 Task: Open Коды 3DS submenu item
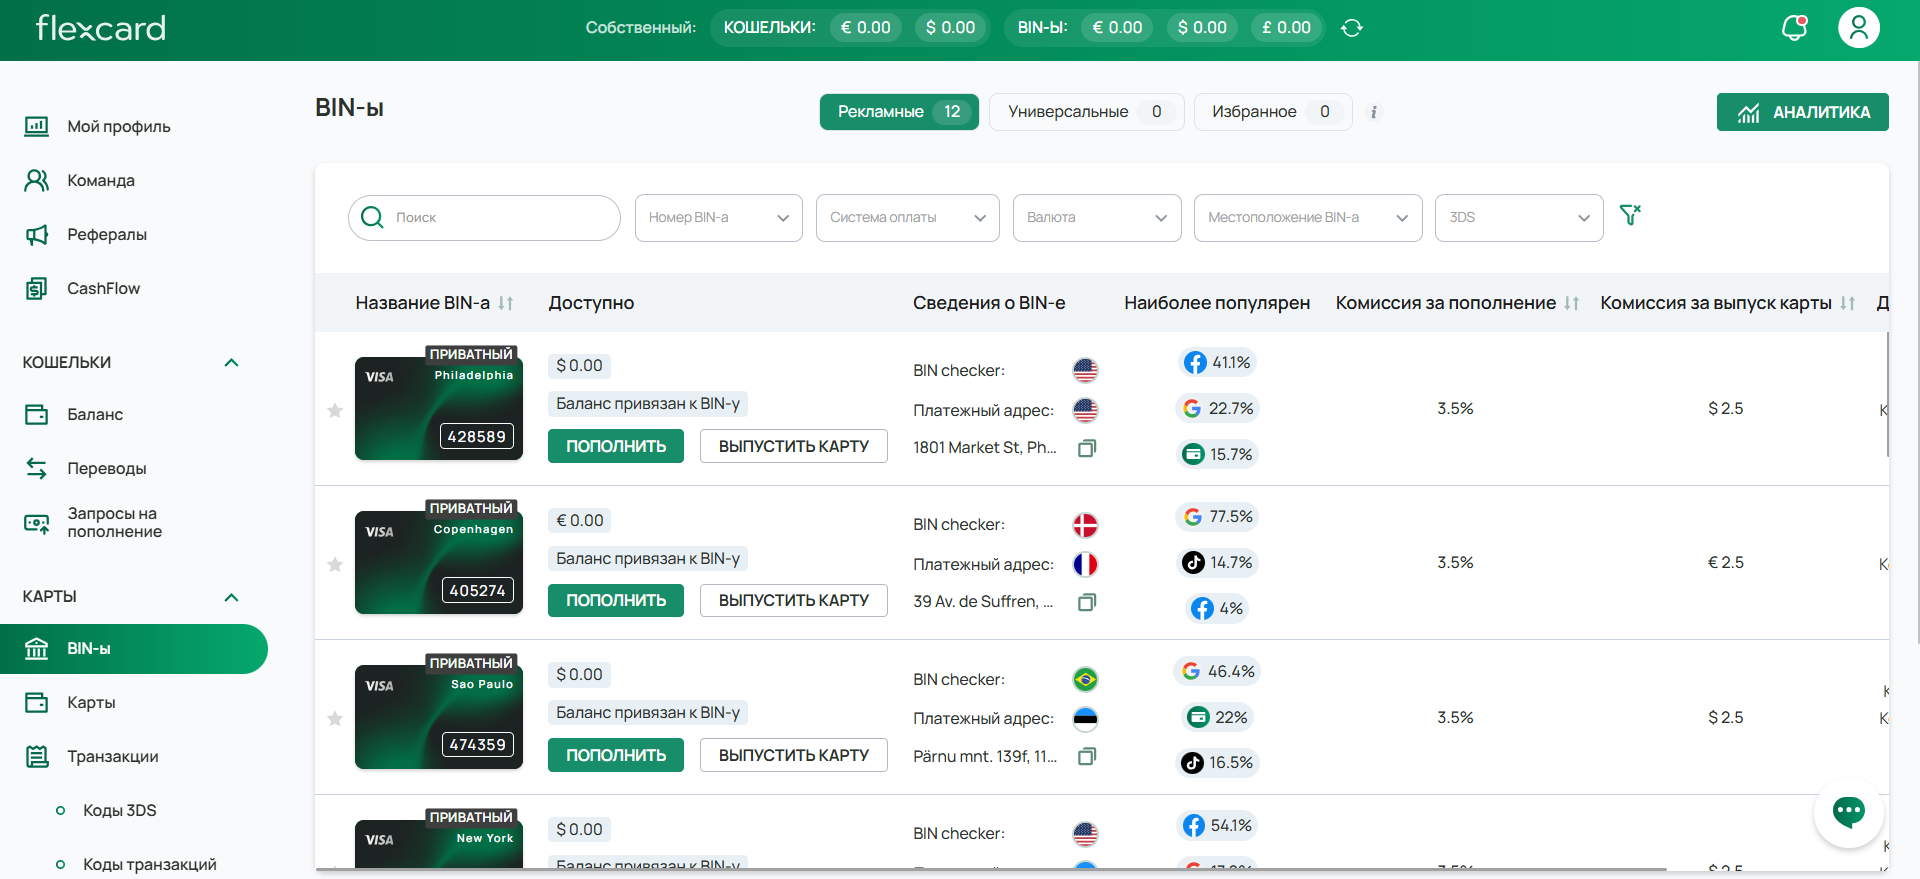click(x=119, y=810)
